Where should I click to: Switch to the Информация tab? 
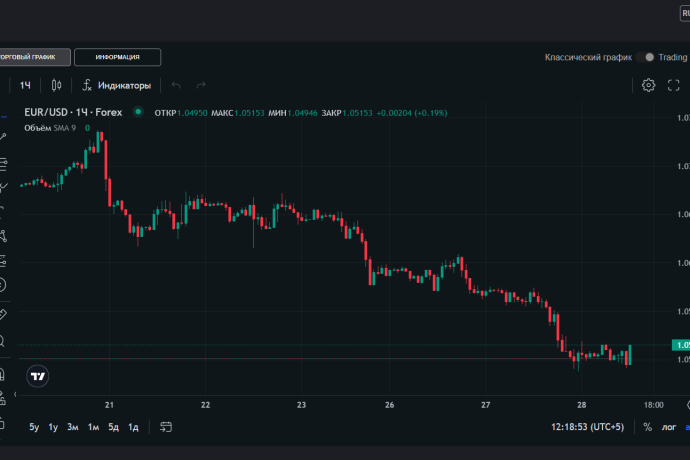117,57
